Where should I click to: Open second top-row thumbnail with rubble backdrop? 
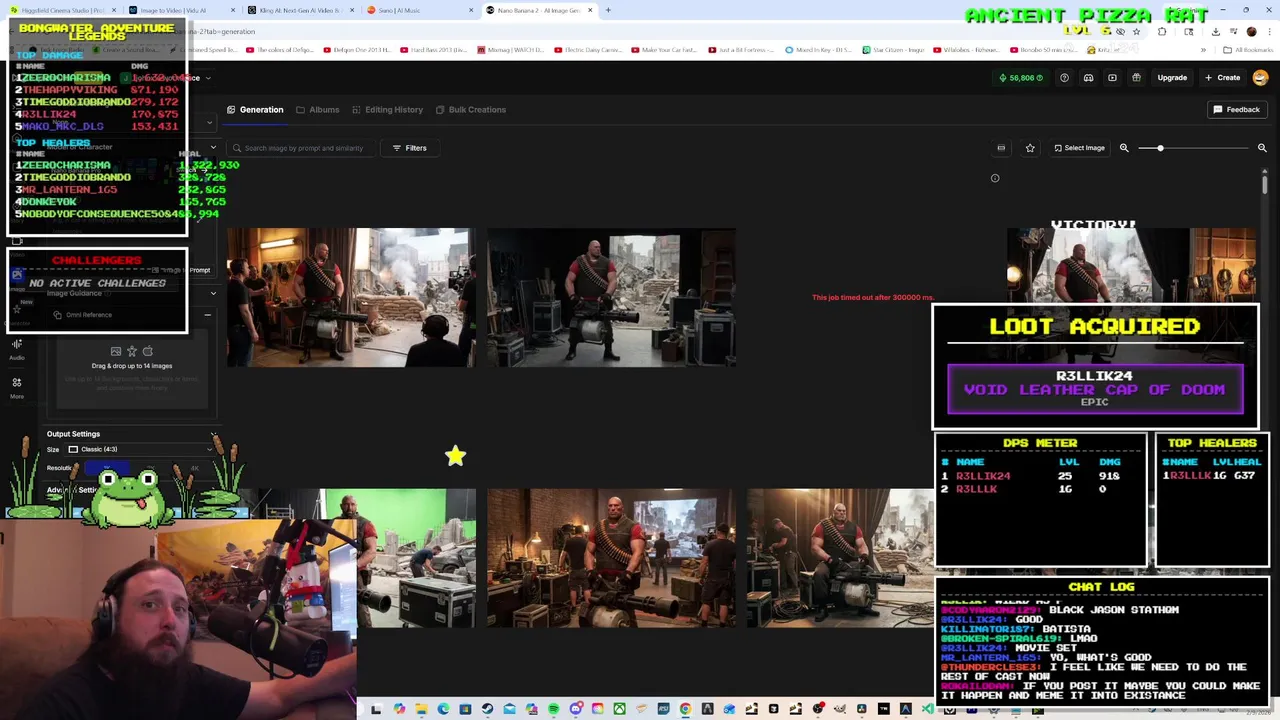[611, 297]
